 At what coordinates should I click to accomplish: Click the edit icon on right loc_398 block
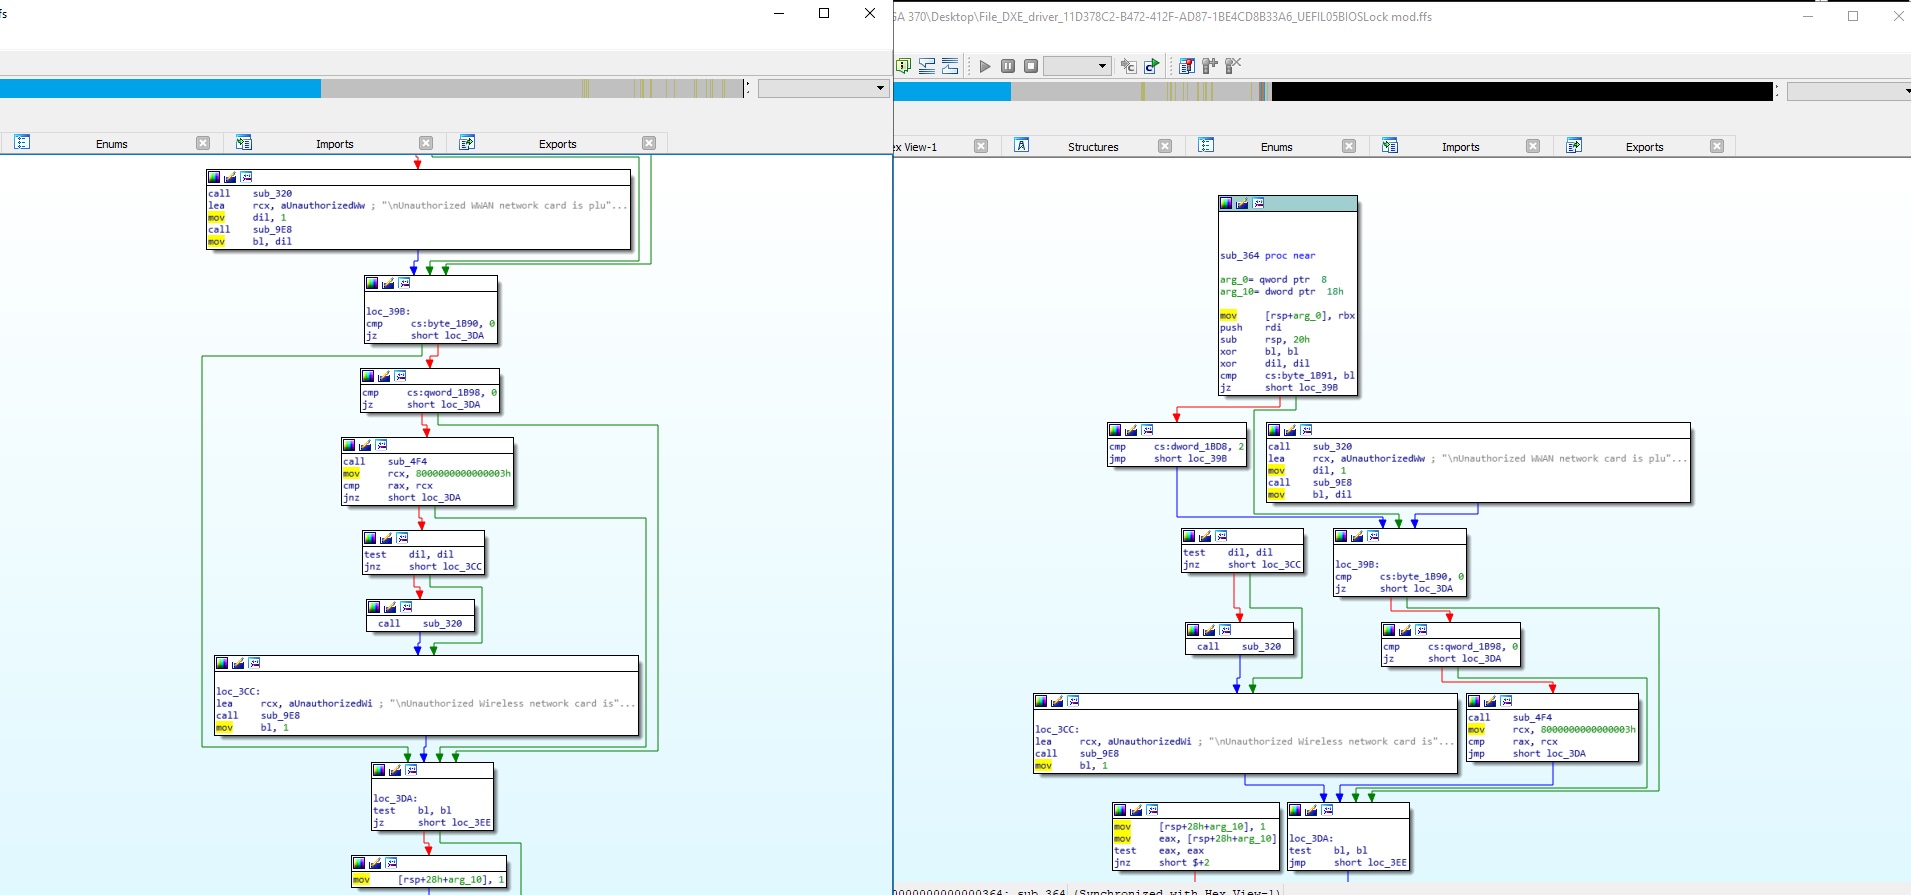click(x=1357, y=536)
